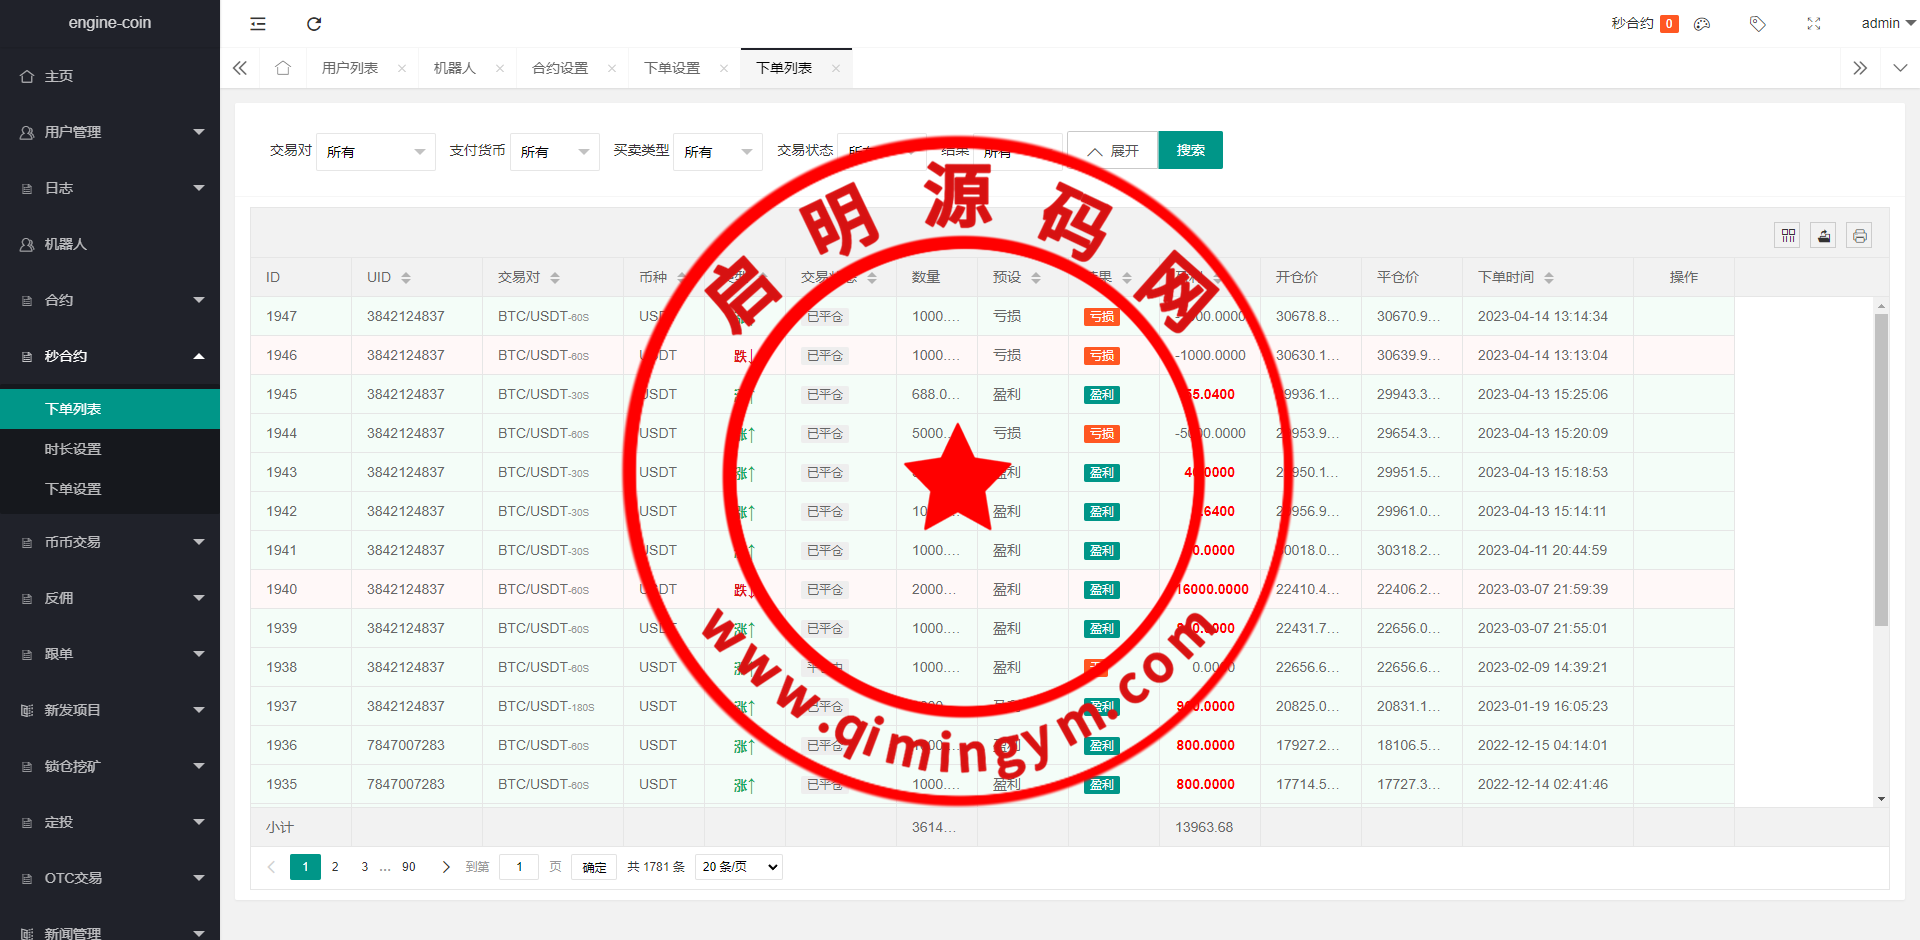Click the tag note icon in header
Screen dimensions: 1920x940
point(1757,24)
